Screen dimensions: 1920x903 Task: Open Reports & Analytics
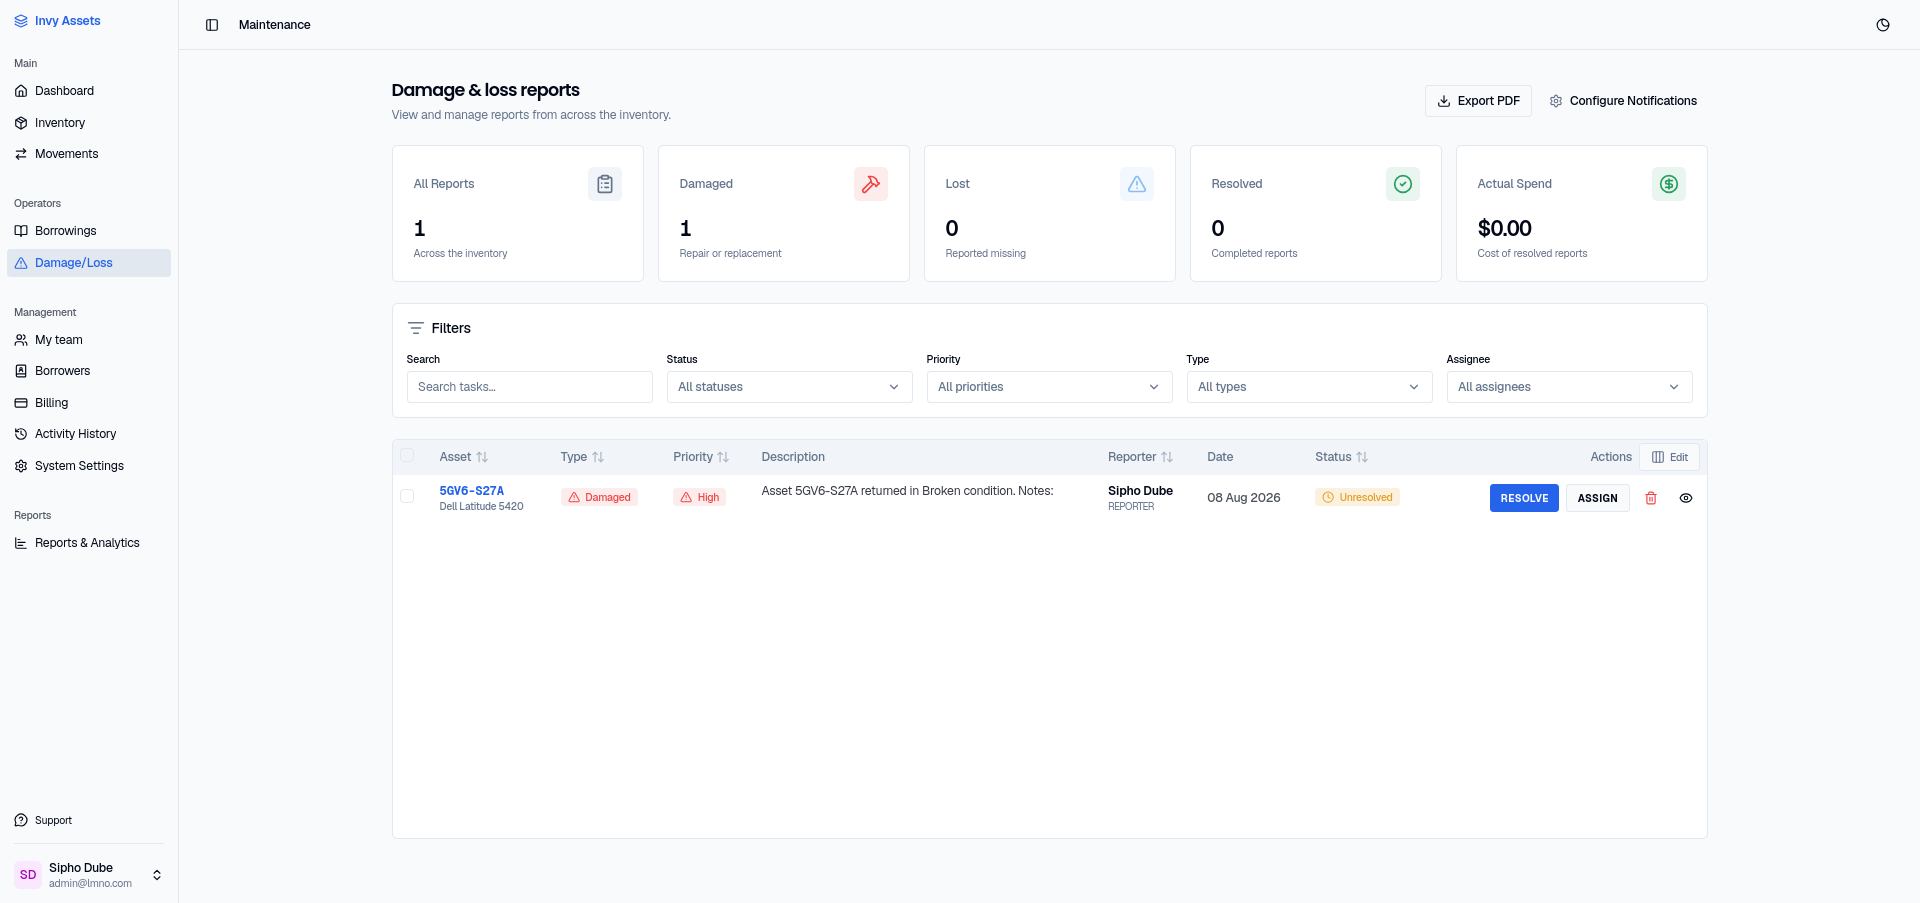click(x=89, y=543)
